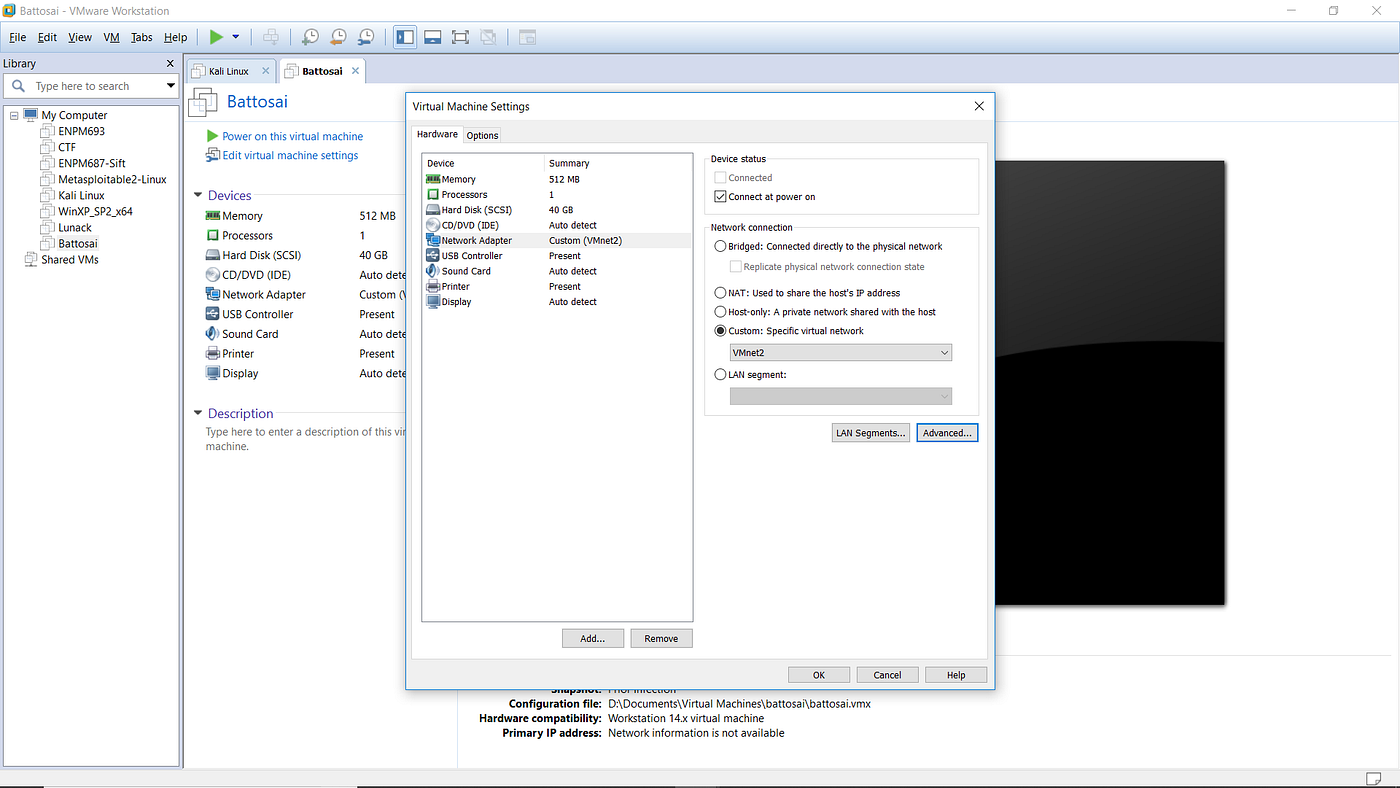This screenshot has height=788, width=1400.
Task: Select the CTF virtual machine in Library
Action: [x=67, y=147]
